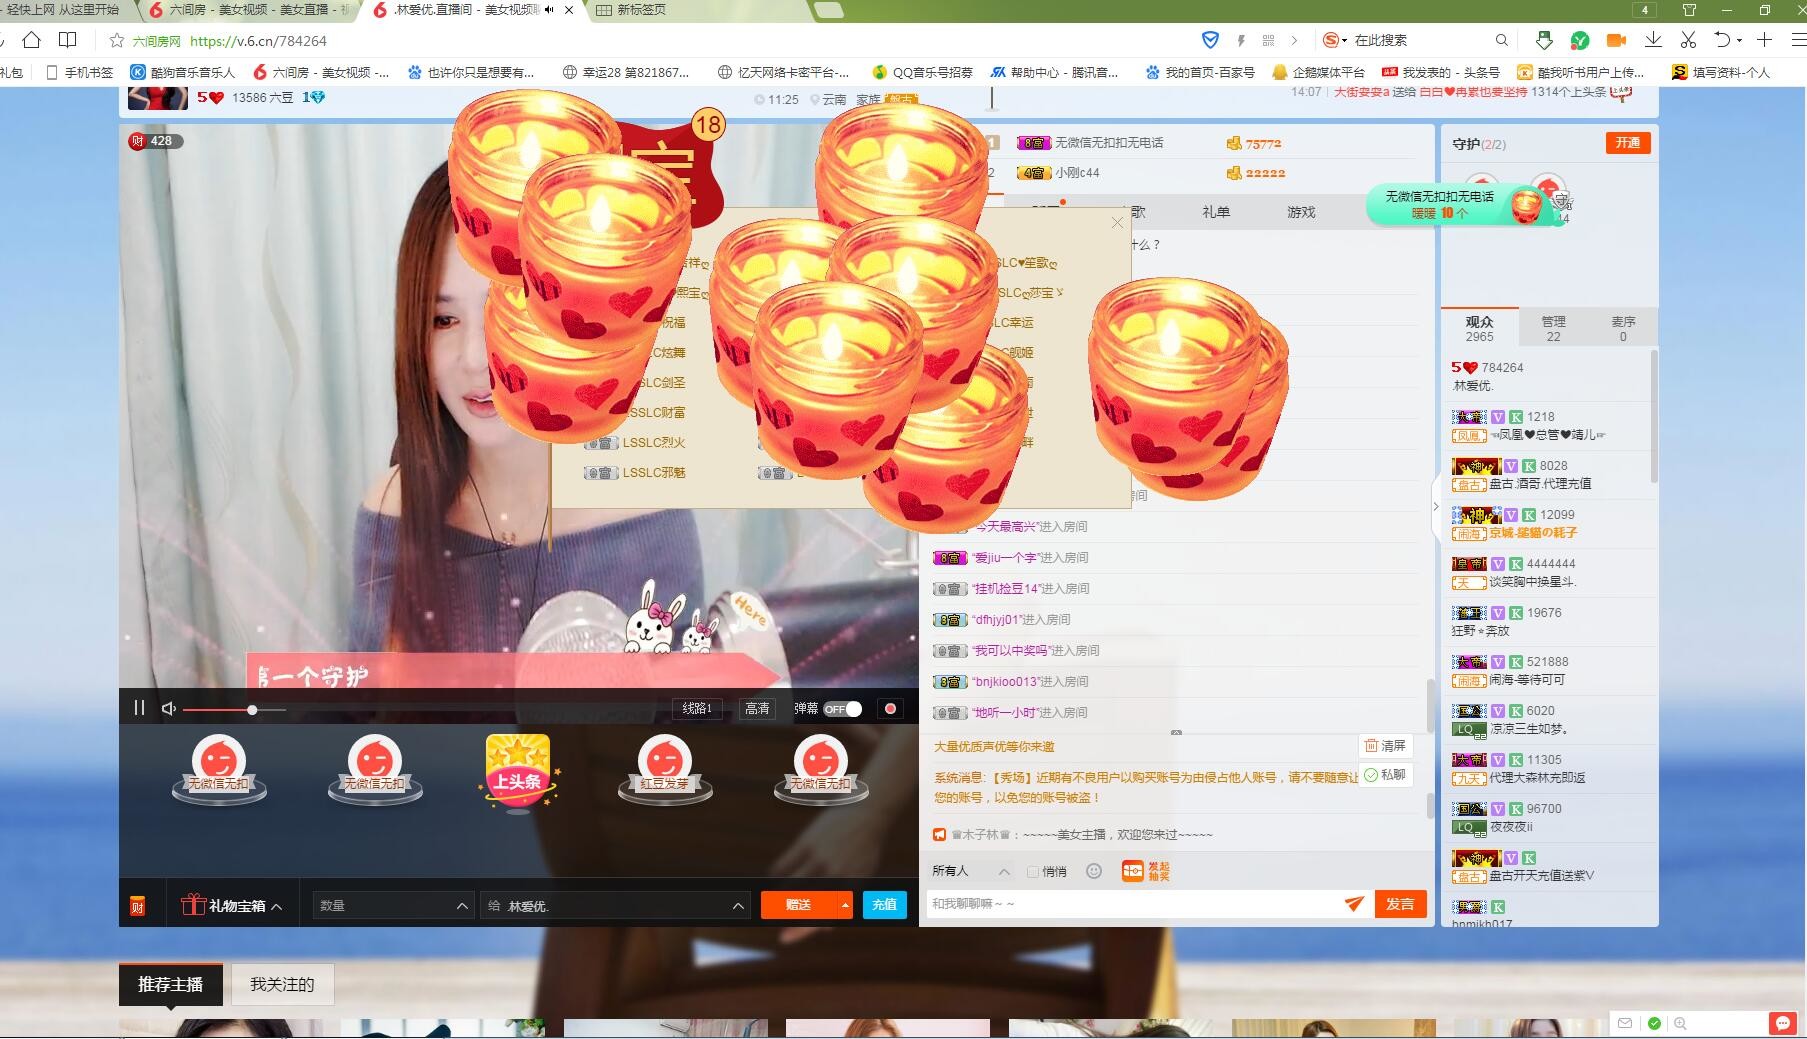Open the green circle extension icon
Image resolution: width=1807 pixels, height=1039 pixels.
[x=1580, y=40]
